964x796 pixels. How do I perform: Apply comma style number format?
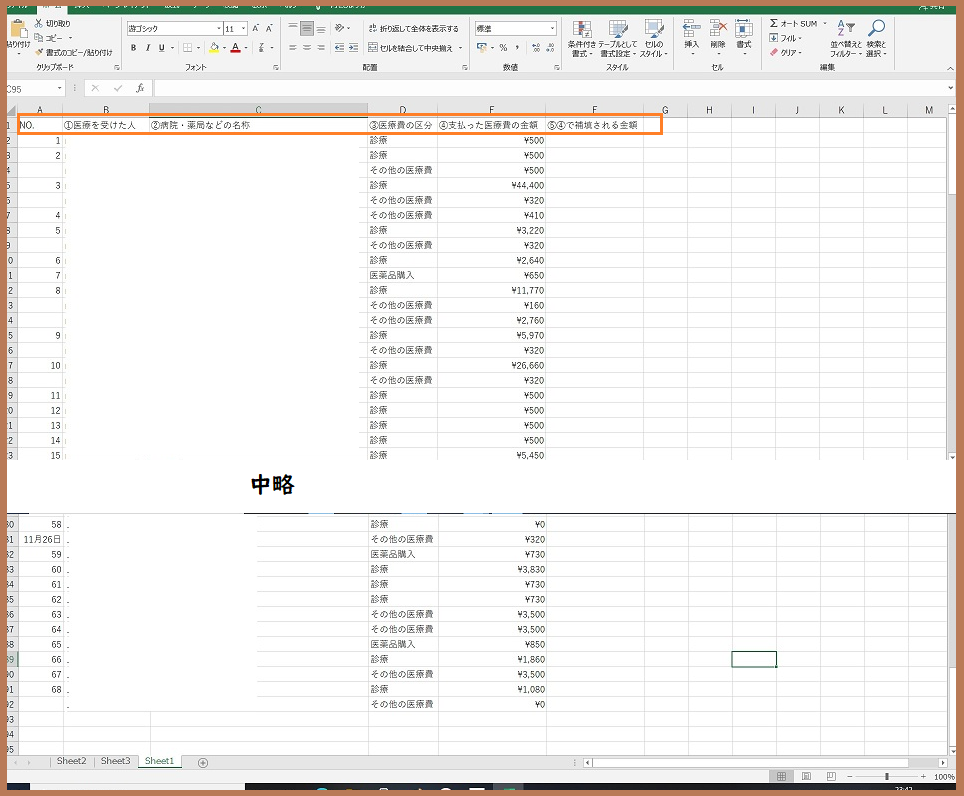pos(518,47)
